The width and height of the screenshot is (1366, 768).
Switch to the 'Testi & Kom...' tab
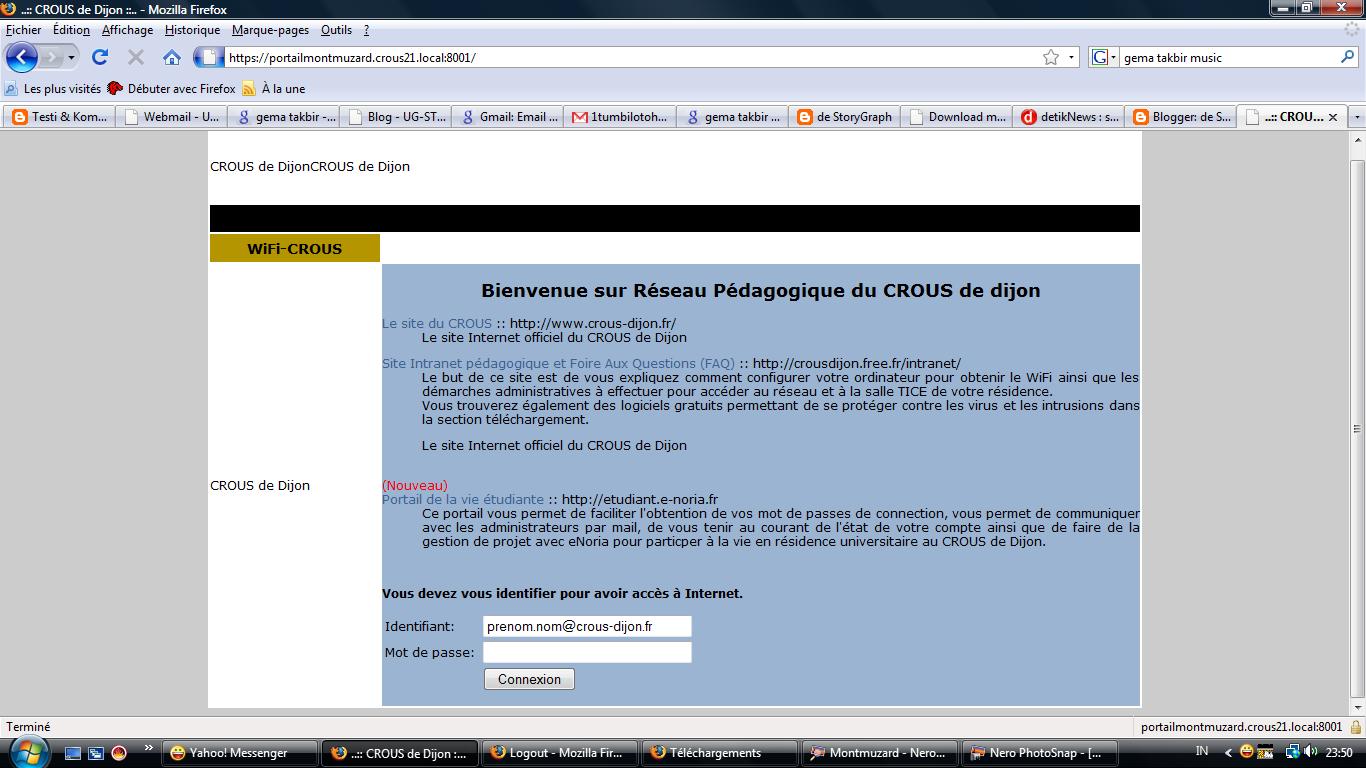59,117
